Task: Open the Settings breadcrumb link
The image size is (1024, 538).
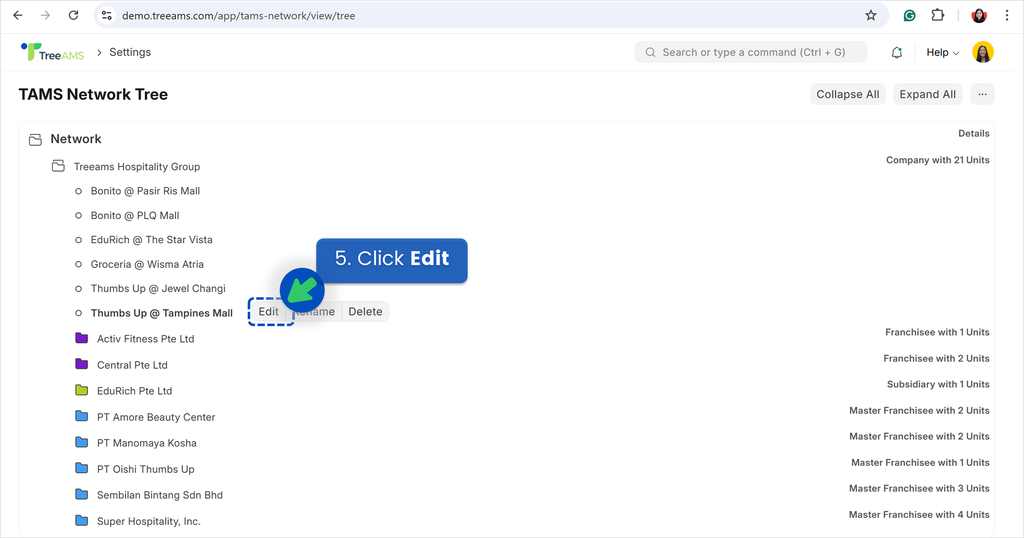Action: pos(130,52)
